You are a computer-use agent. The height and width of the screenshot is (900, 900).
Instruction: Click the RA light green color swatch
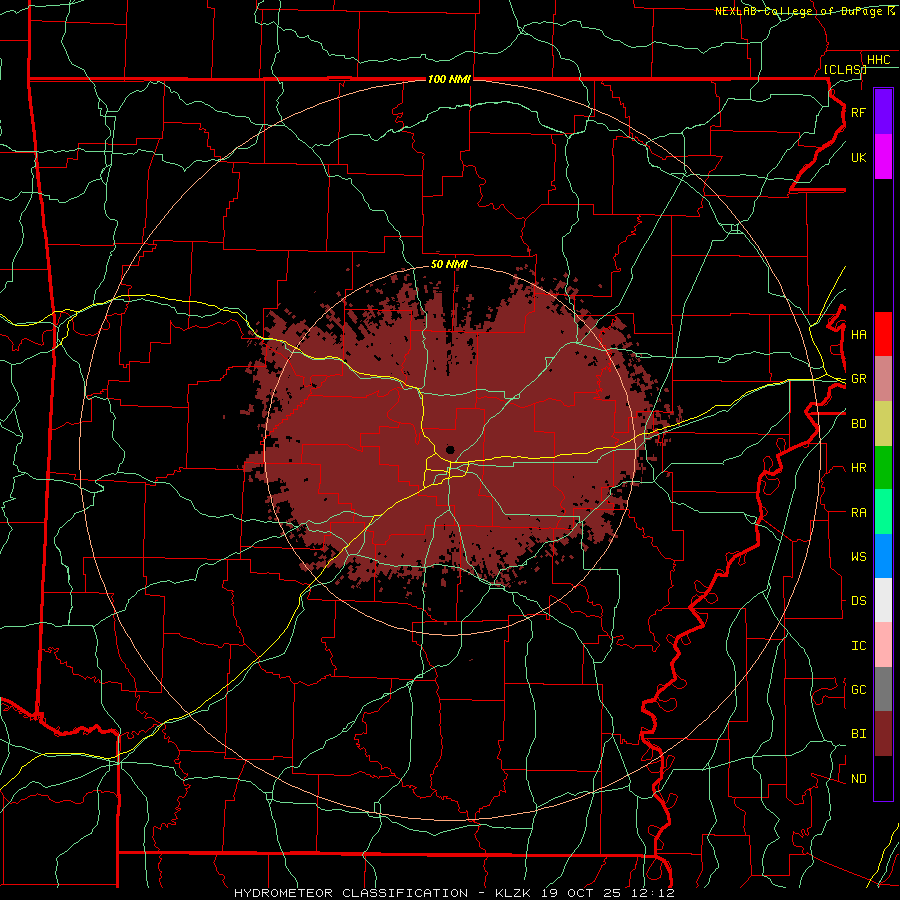[x=883, y=512]
